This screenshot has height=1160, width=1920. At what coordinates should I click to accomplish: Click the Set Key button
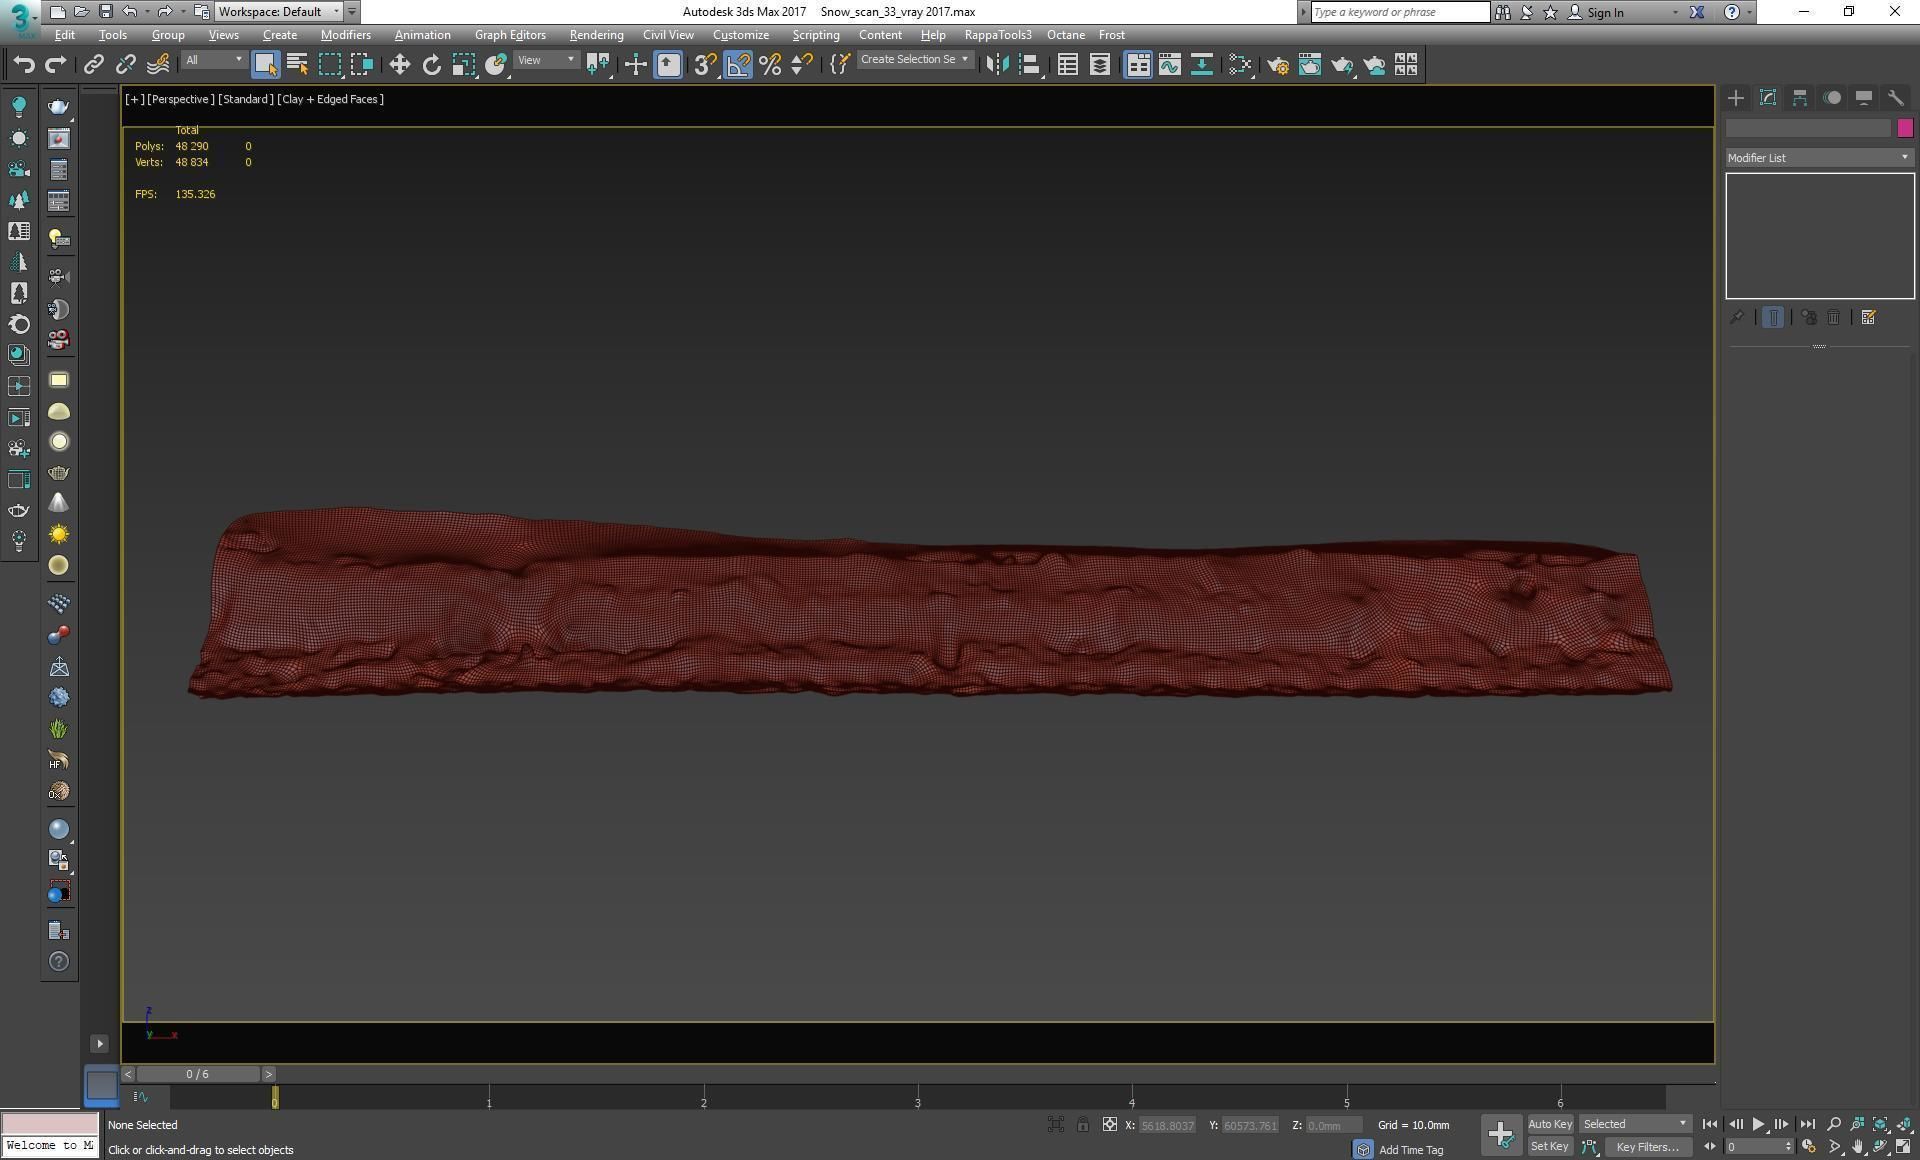(1549, 1147)
